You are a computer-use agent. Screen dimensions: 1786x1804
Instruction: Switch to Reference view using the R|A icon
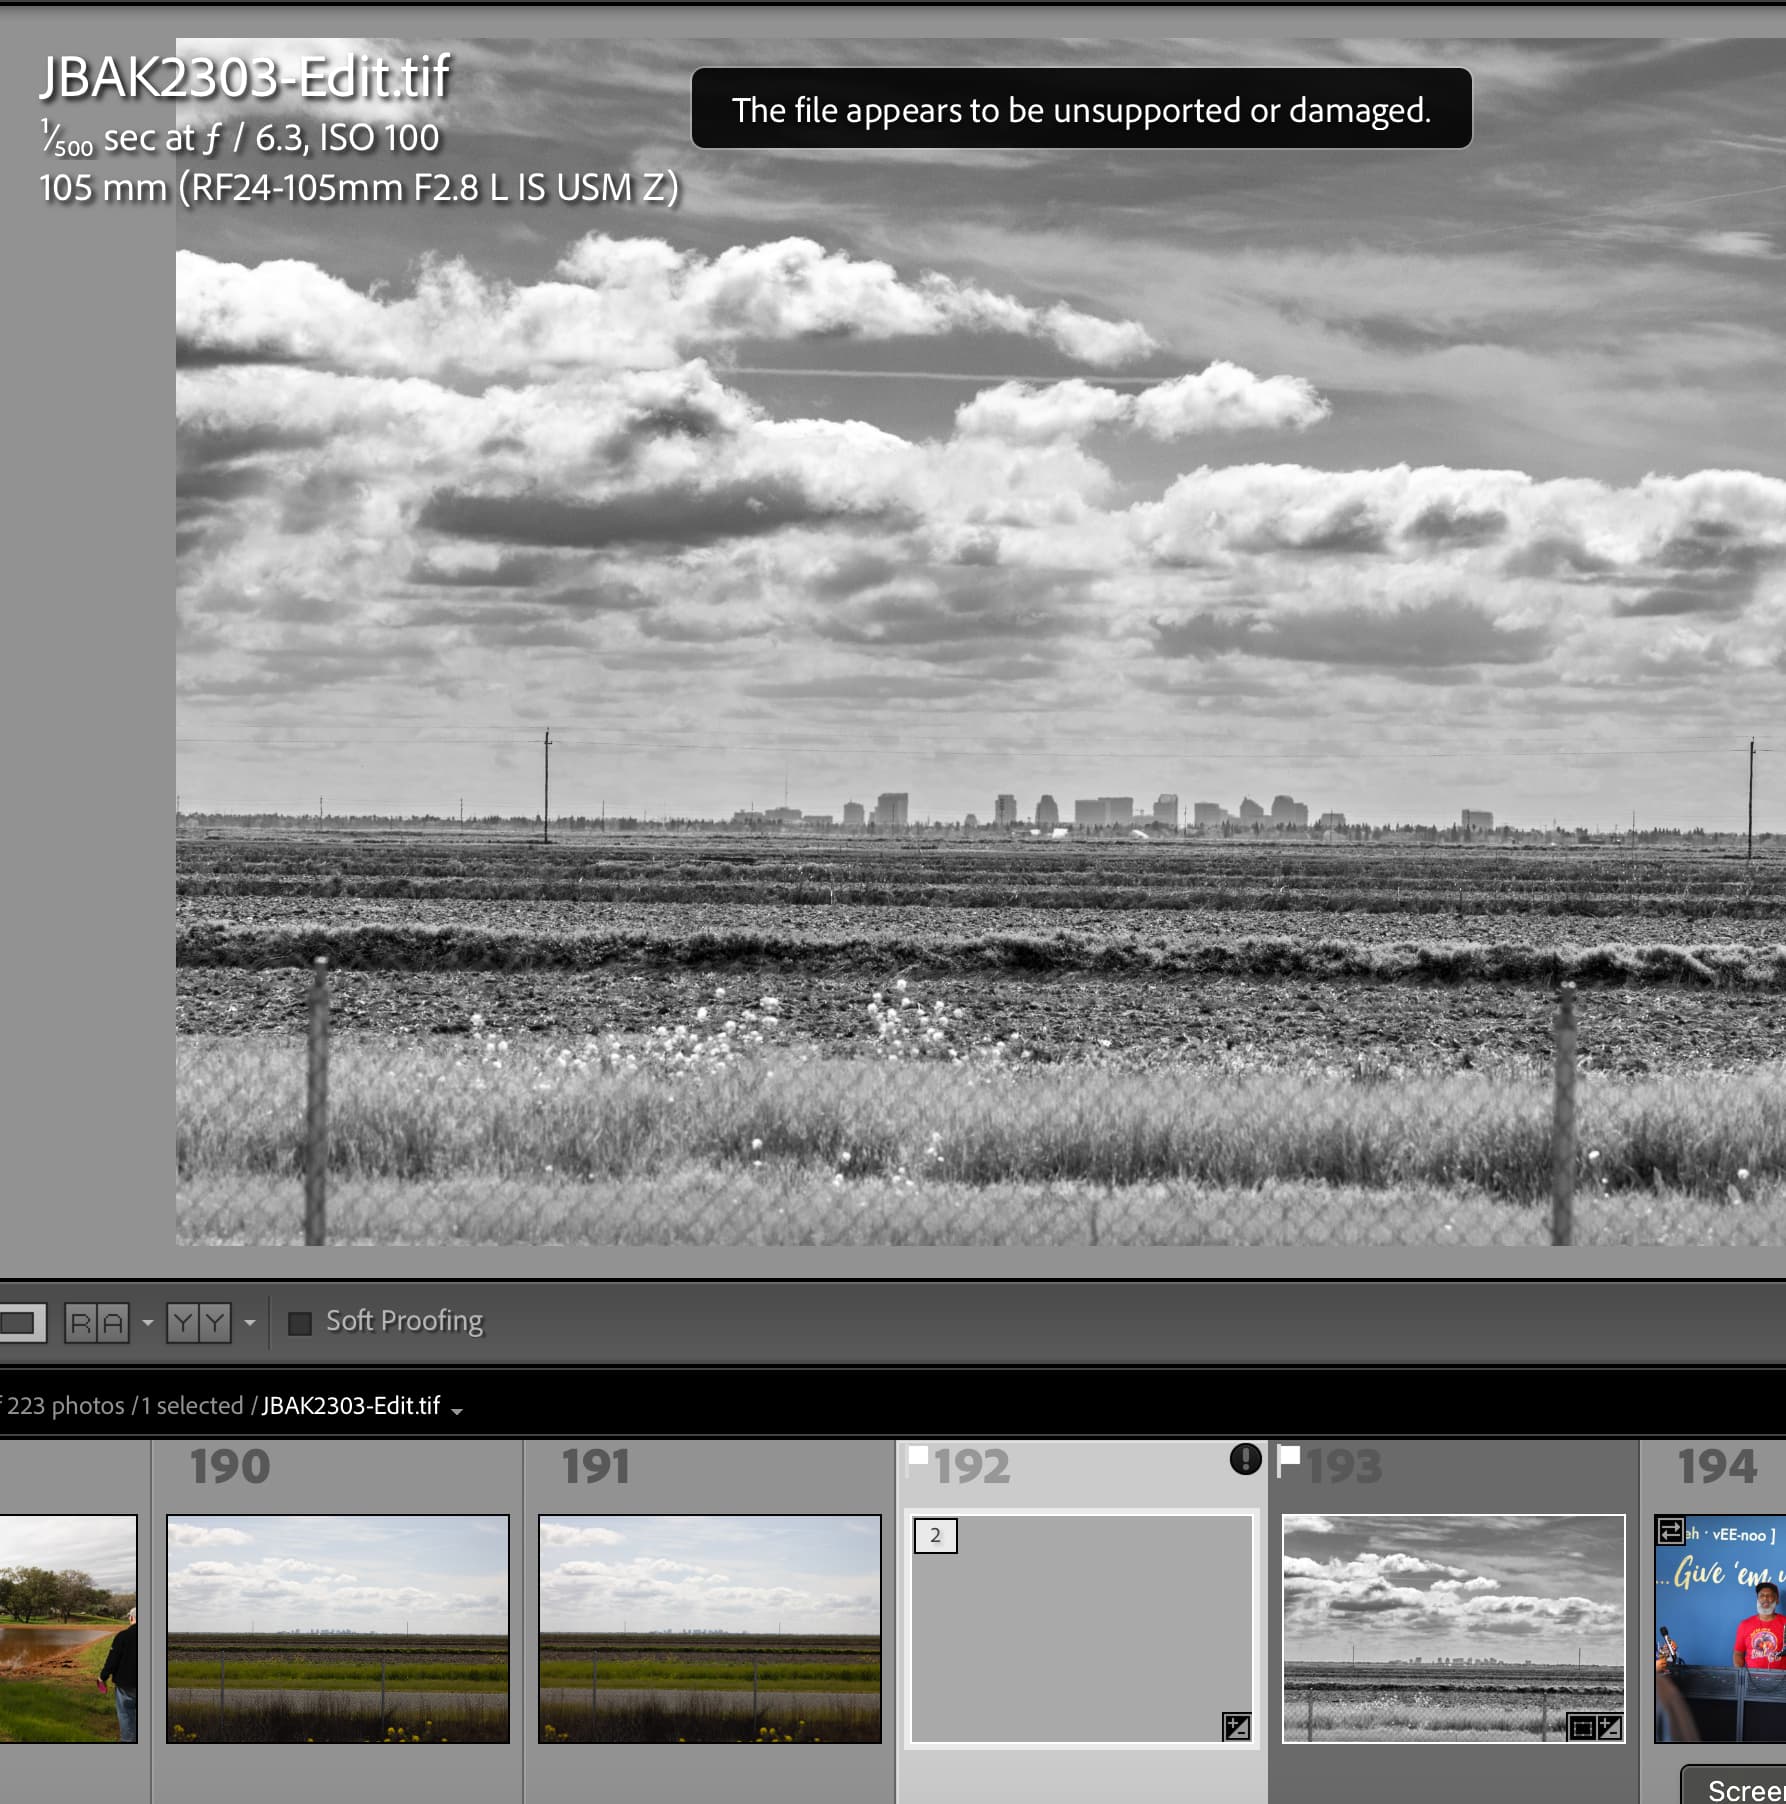coord(96,1320)
